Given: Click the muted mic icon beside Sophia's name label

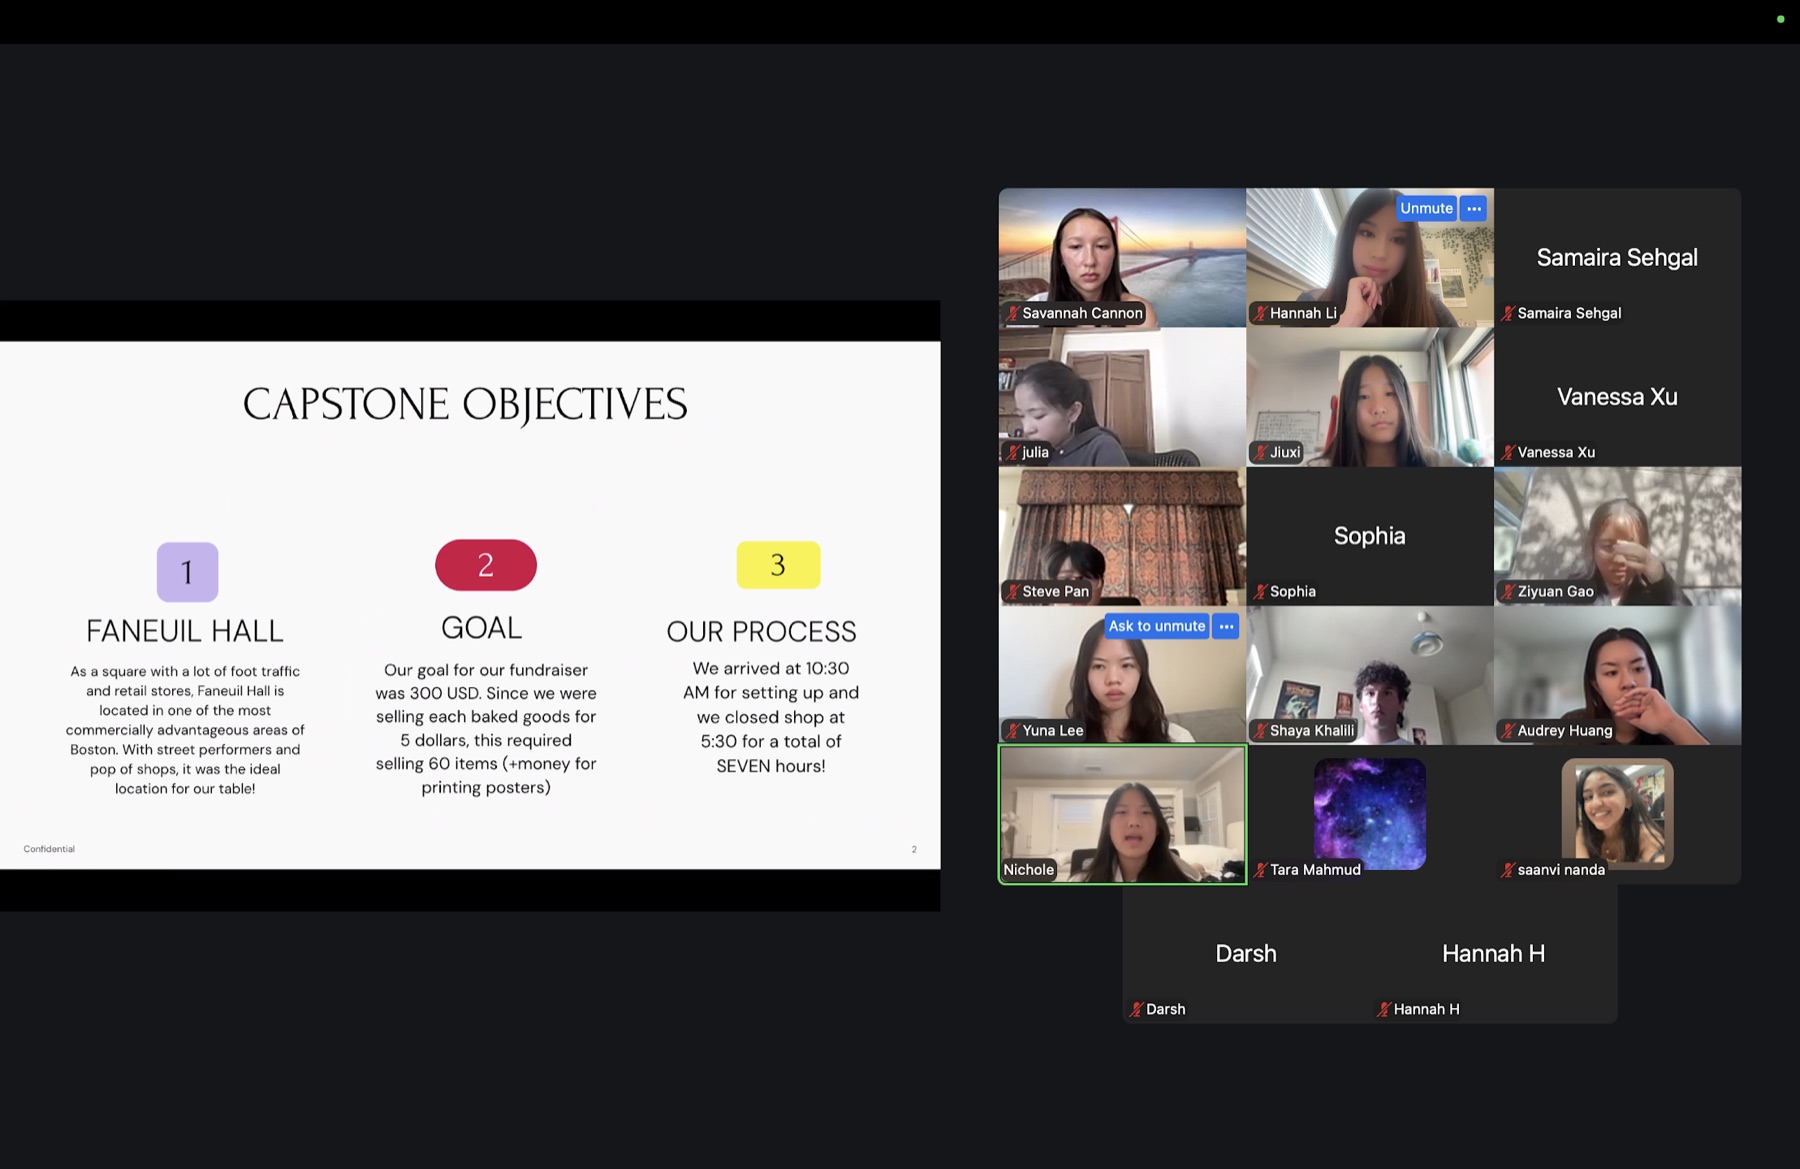Looking at the screenshot, I should tap(1260, 591).
